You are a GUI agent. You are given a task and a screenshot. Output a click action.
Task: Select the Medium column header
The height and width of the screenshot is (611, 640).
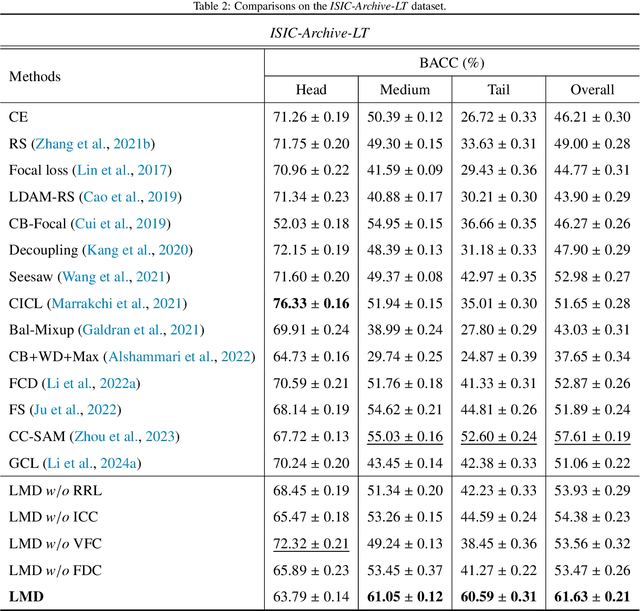[405, 90]
